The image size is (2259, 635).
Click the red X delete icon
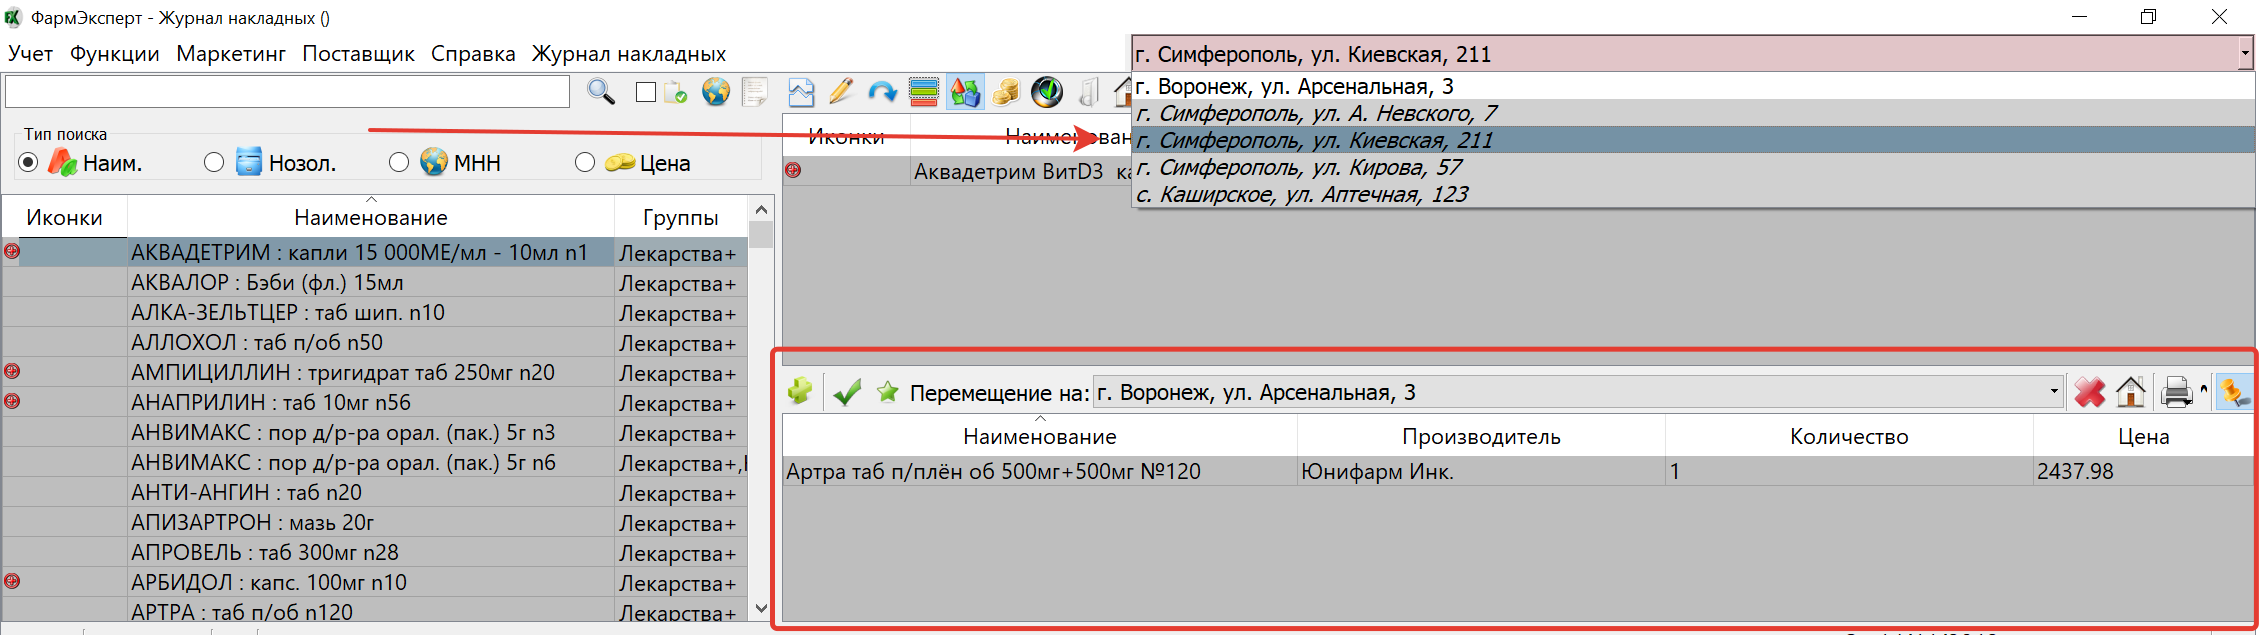(2089, 392)
